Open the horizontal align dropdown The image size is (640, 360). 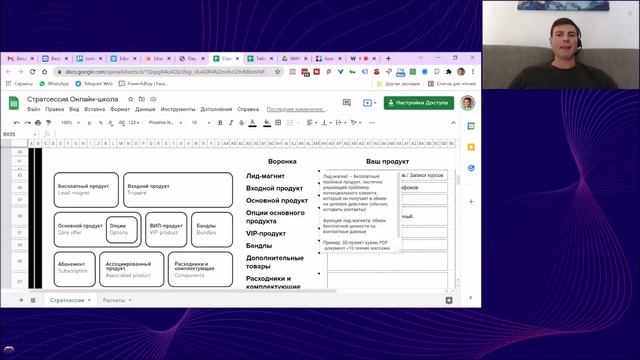pos(311,122)
